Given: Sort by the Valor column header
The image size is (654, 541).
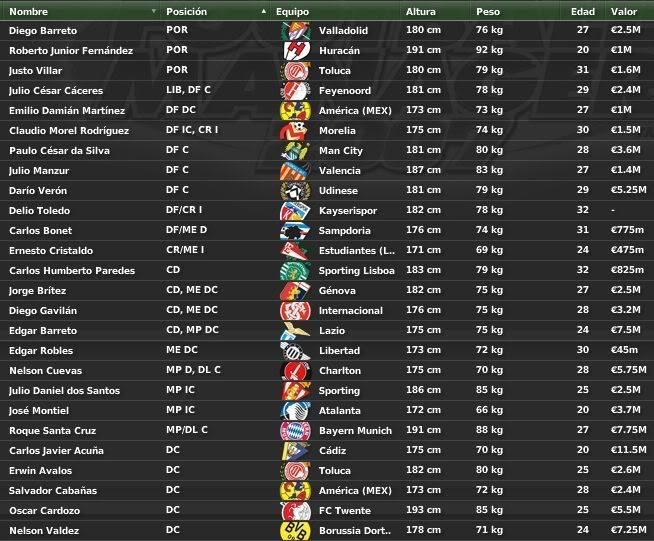Looking at the screenshot, I should [624, 12].
